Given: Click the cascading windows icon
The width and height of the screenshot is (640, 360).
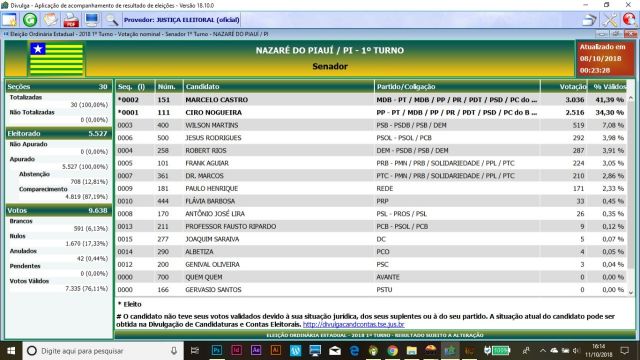Looking at the screenshot, I should (x=589, y=20).
